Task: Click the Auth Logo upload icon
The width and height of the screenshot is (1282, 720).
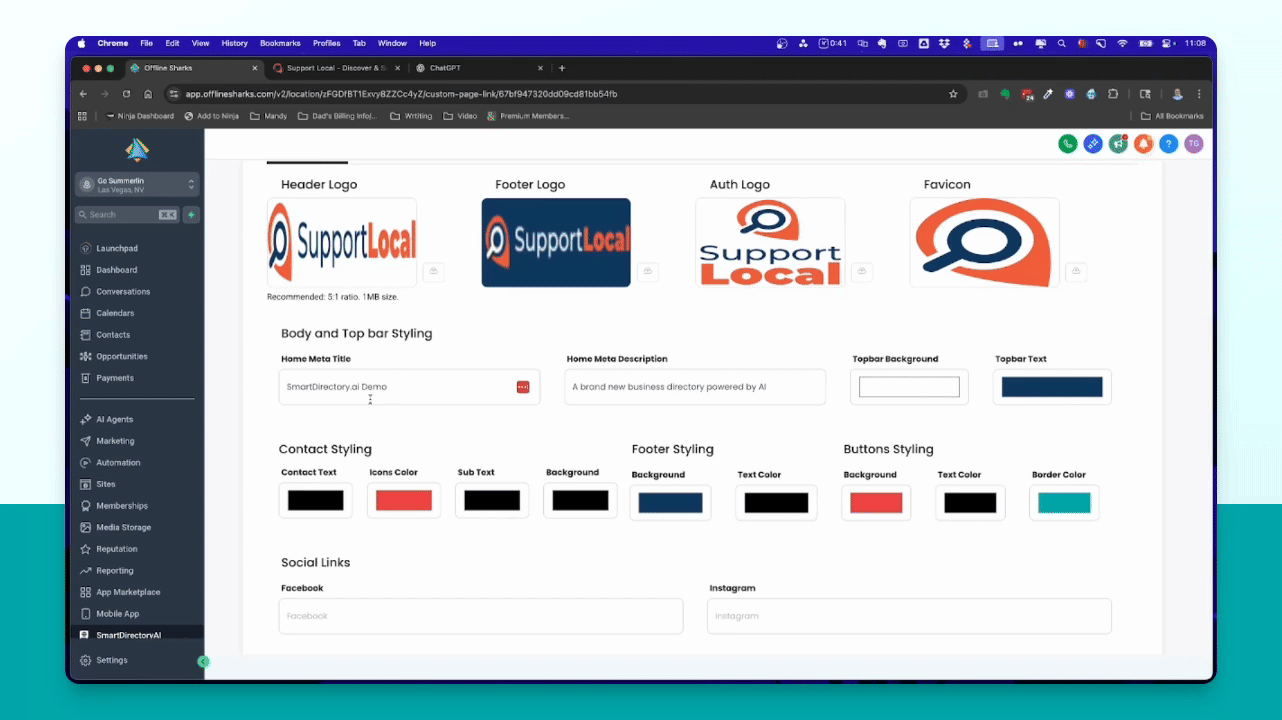Action: point(862,271)
